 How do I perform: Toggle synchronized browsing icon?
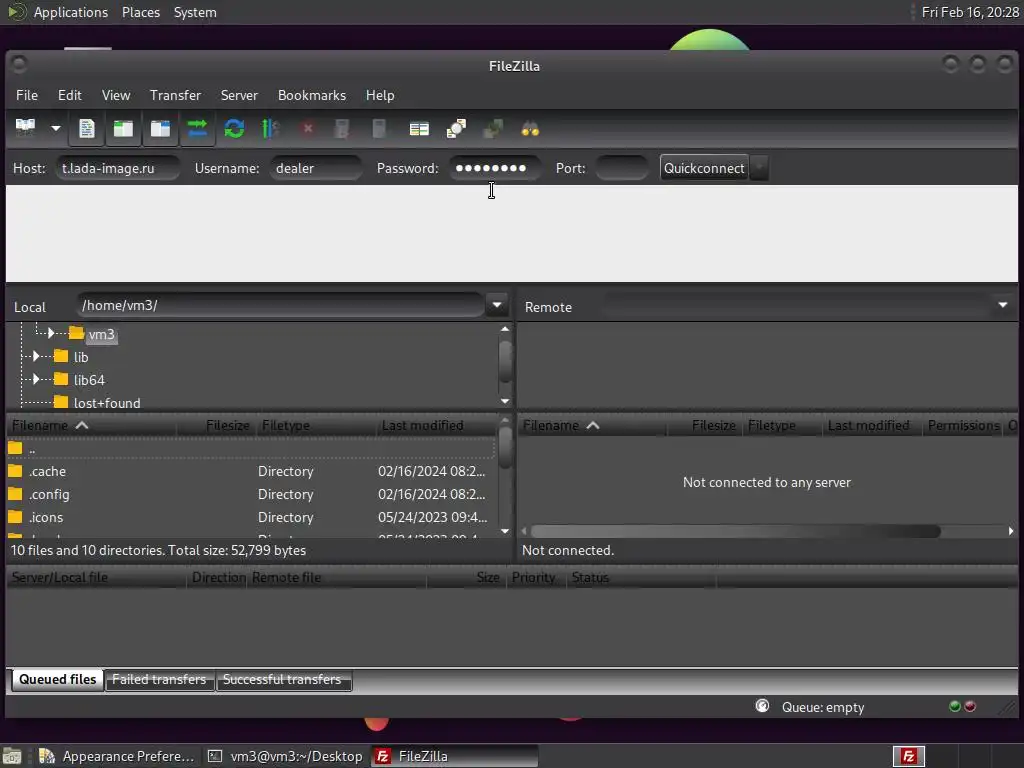(x=493, y=129)
